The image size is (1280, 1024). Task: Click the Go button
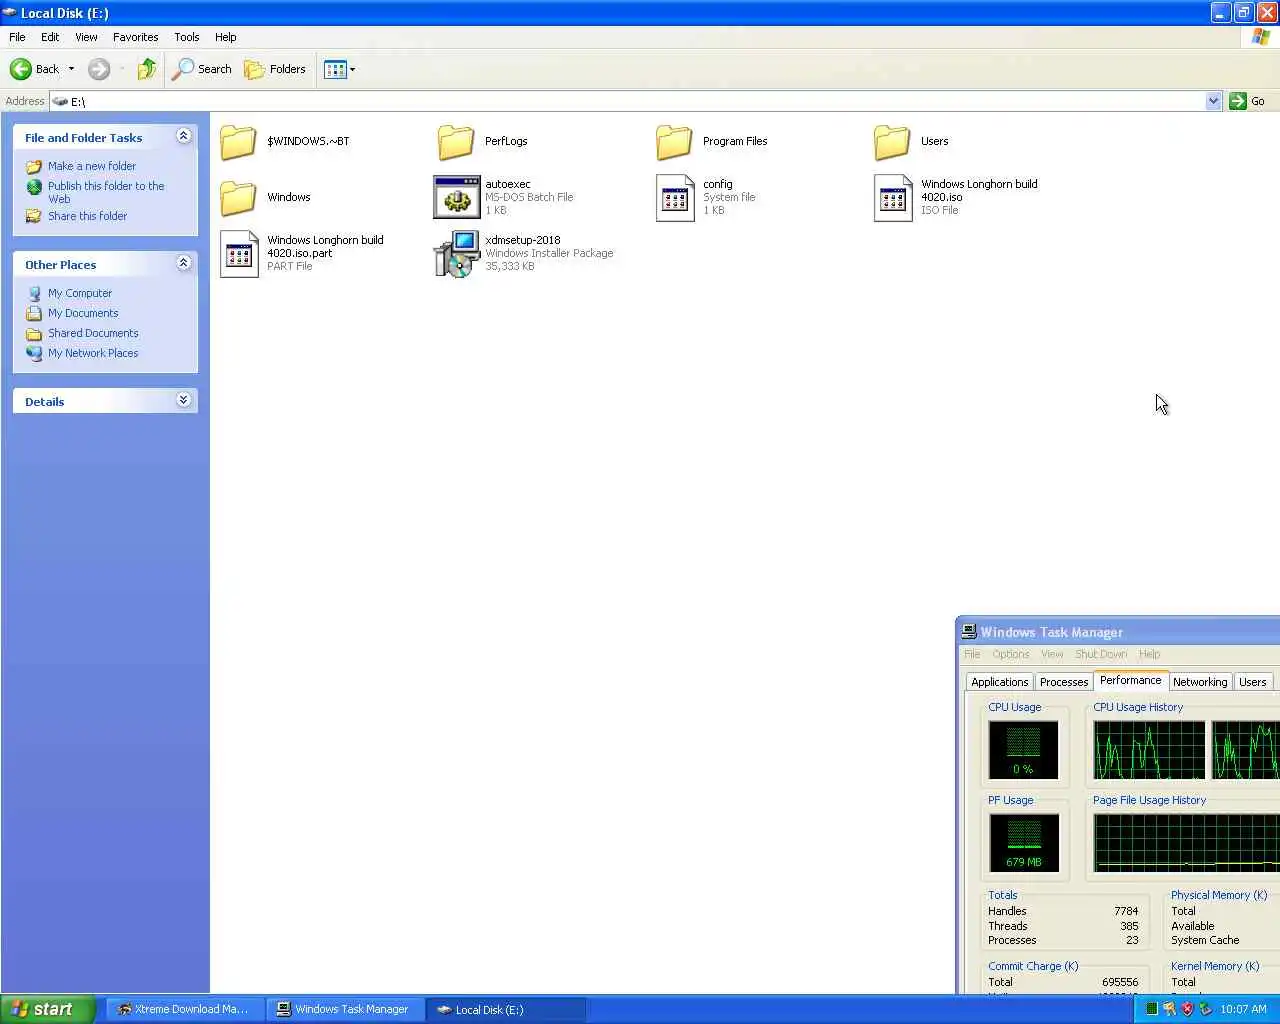(x=1247, y=101)
